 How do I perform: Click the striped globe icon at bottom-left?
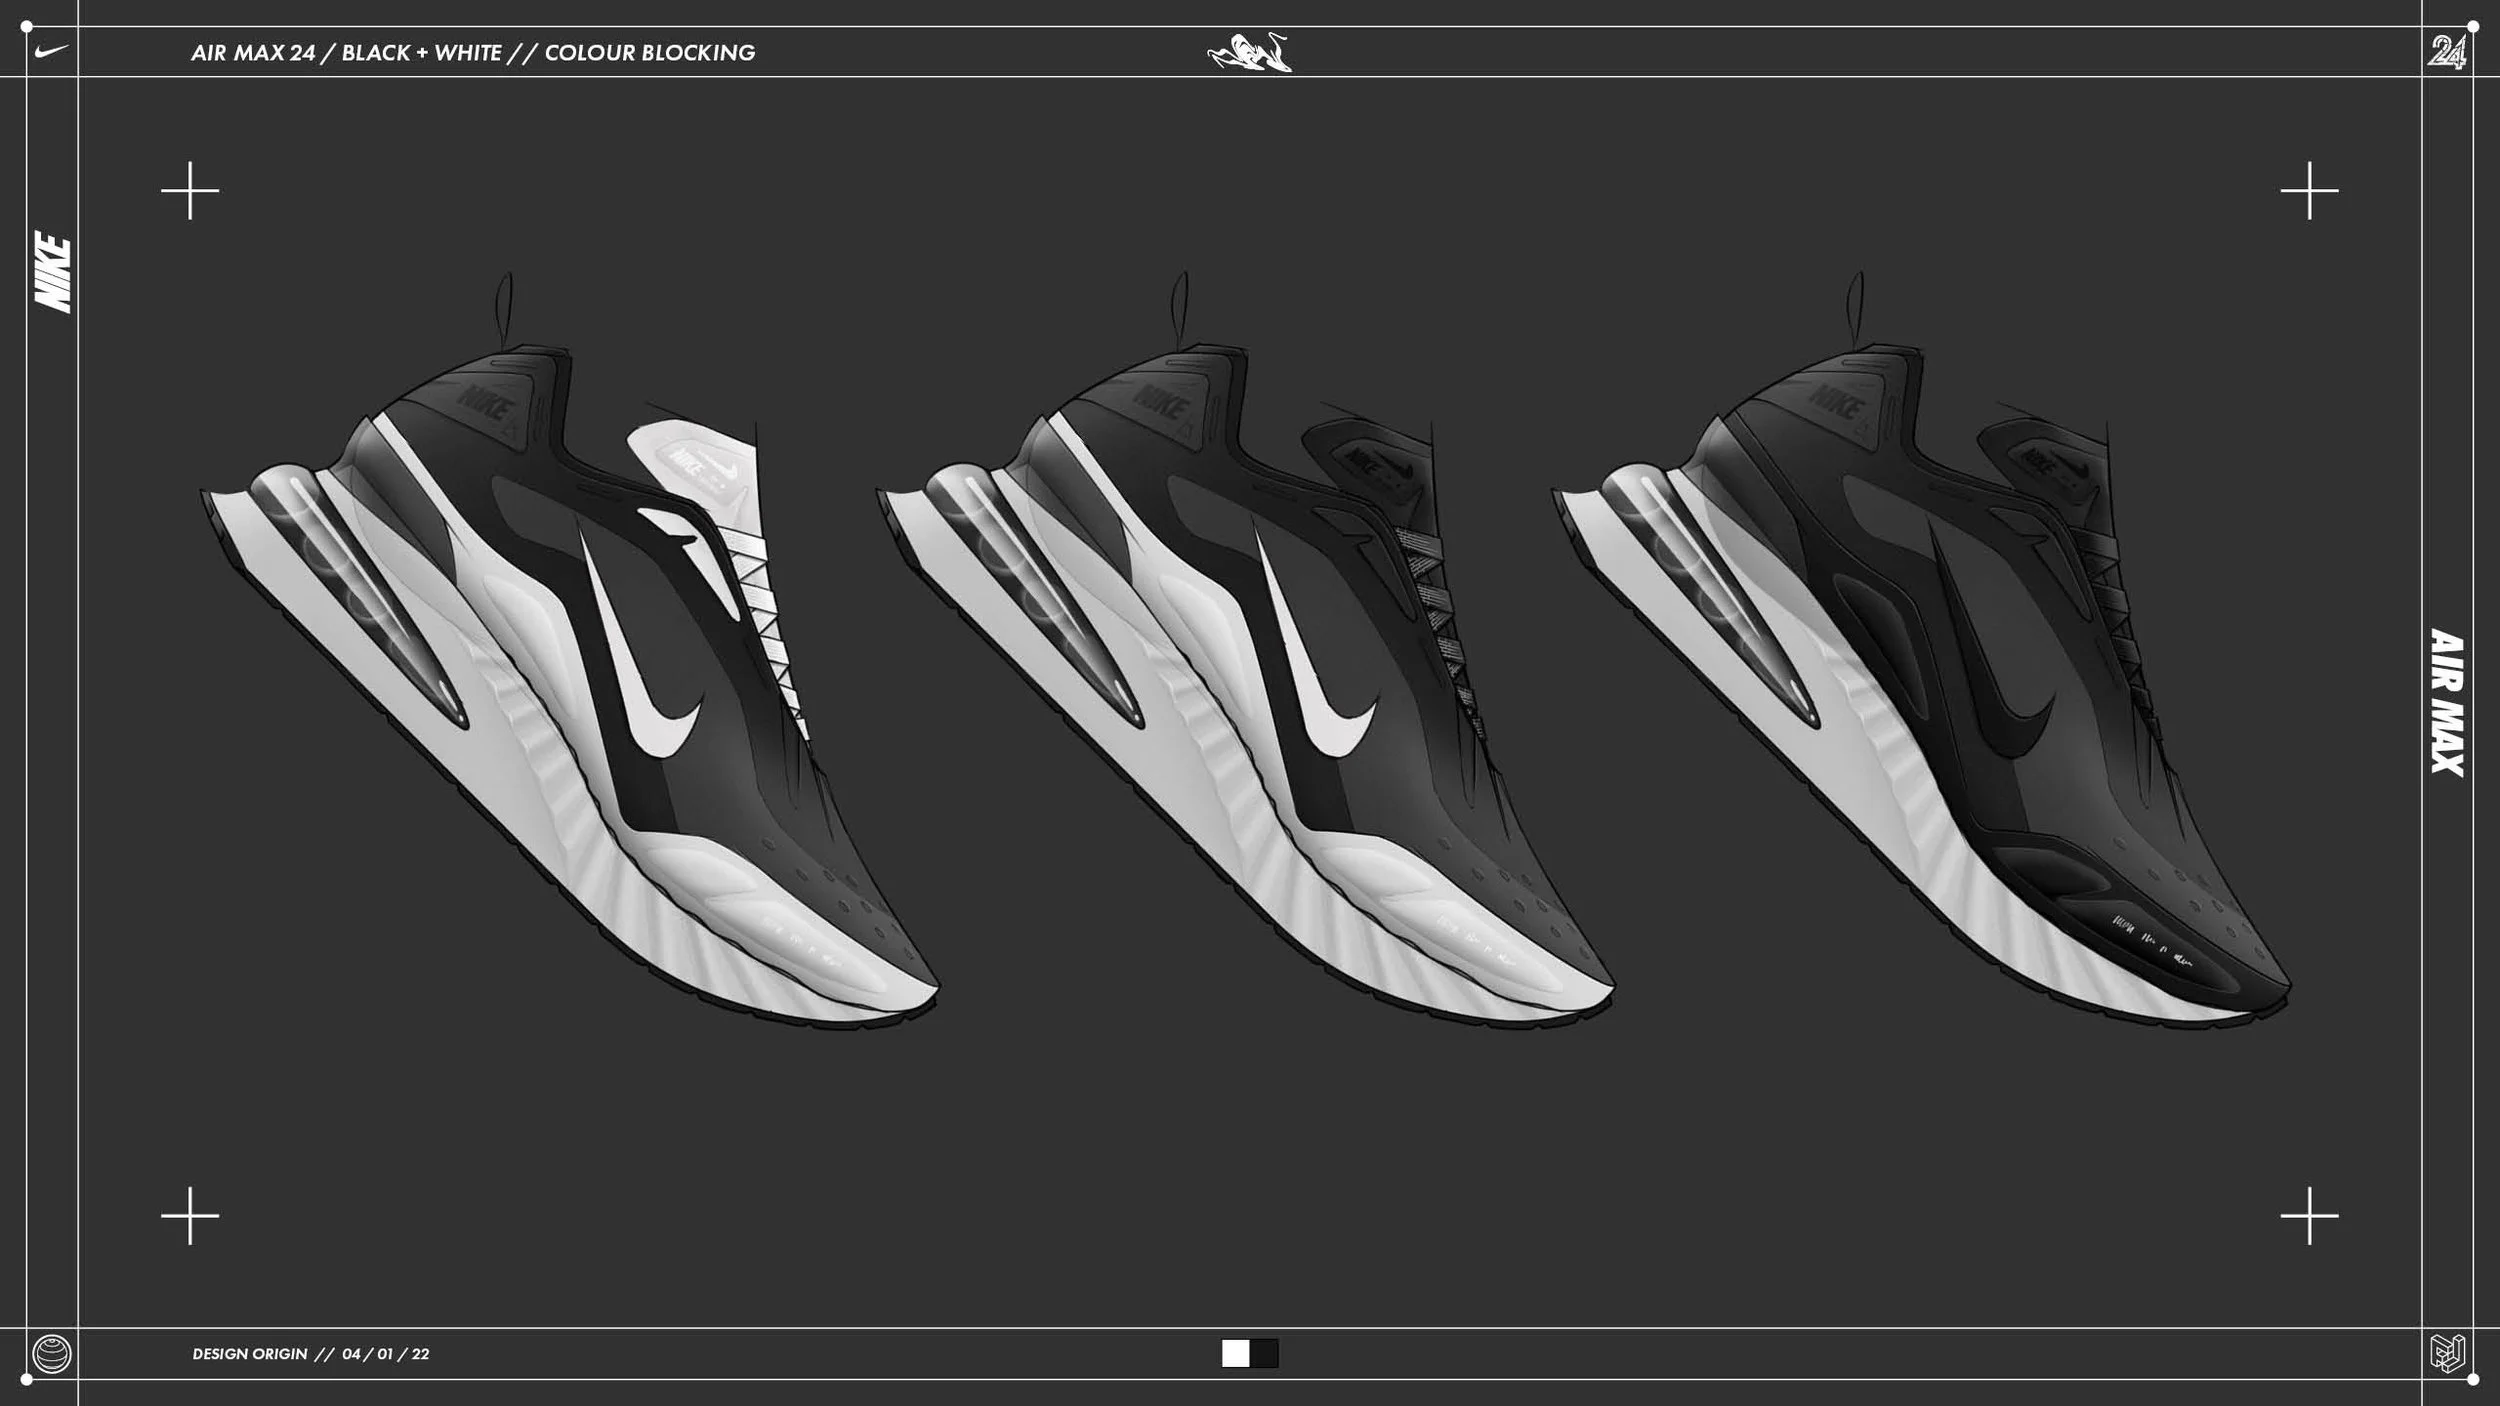click(52, 1354)
